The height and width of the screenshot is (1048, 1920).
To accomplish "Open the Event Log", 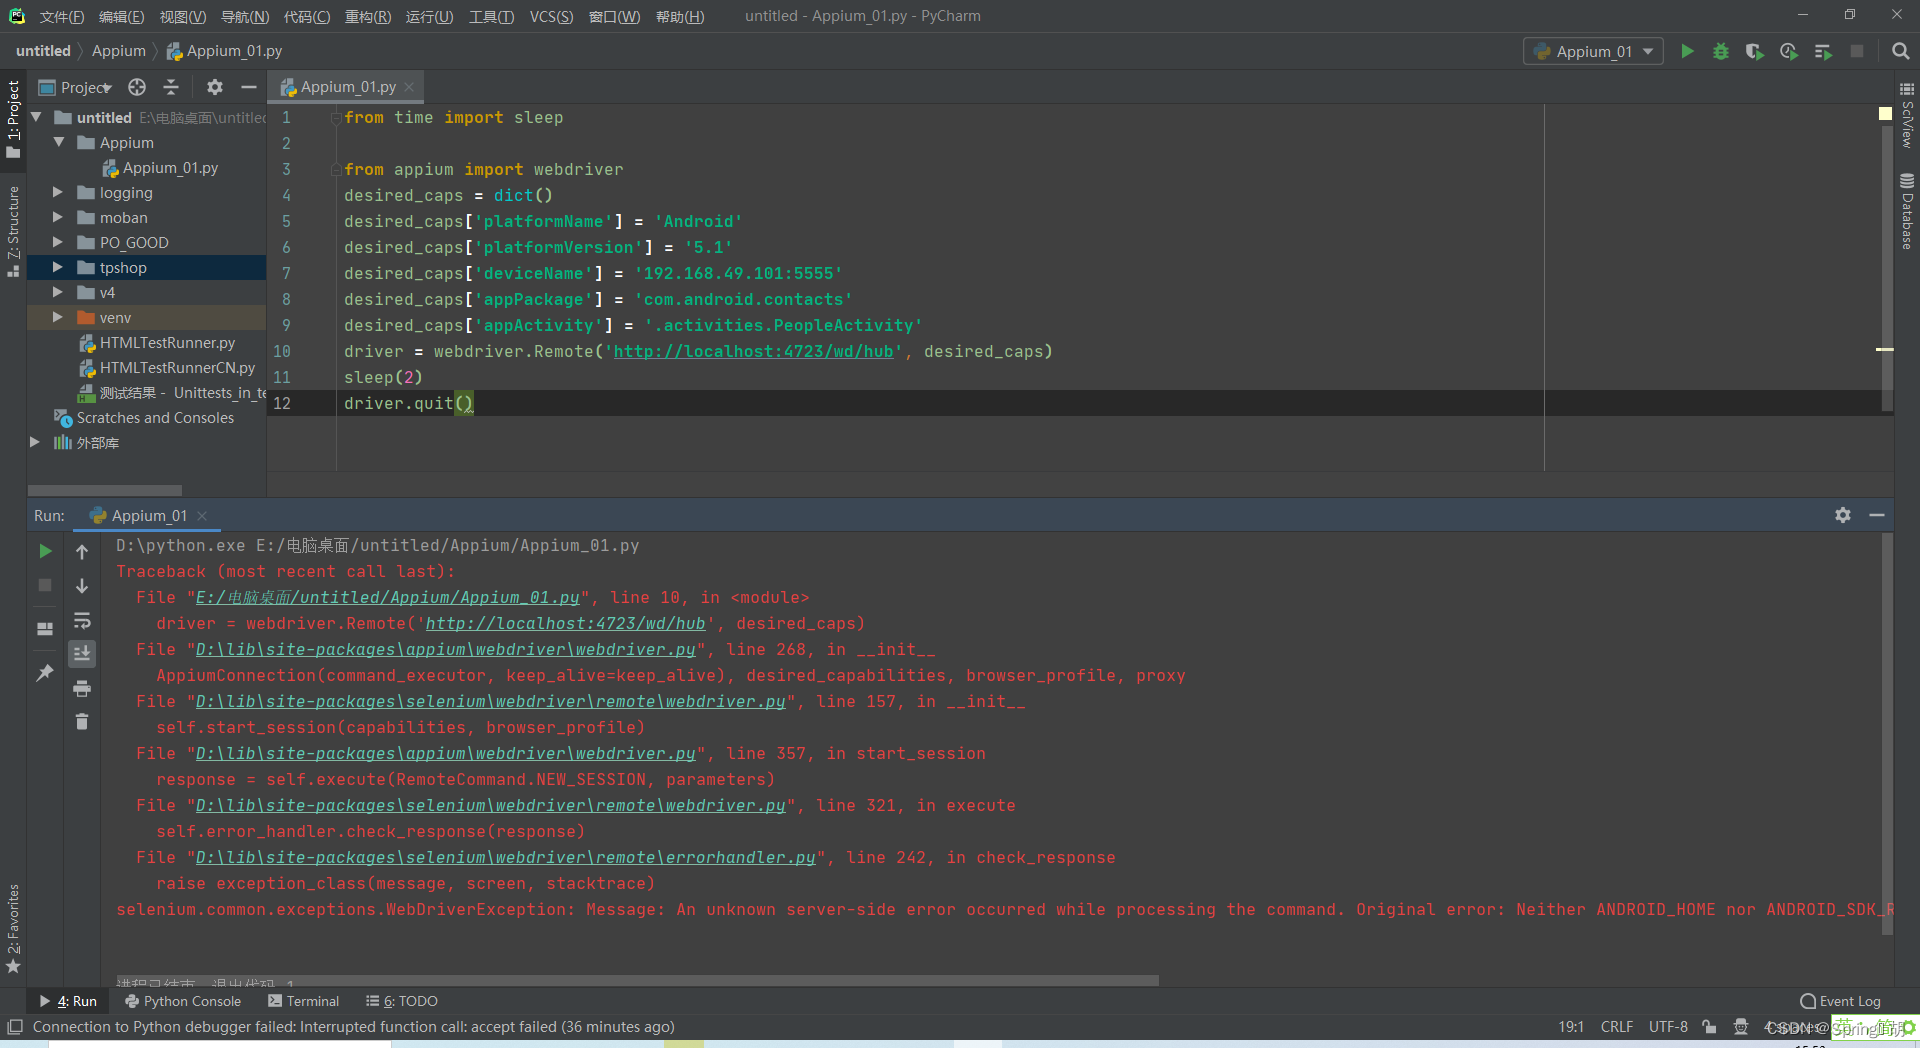I will 1840,1001.
